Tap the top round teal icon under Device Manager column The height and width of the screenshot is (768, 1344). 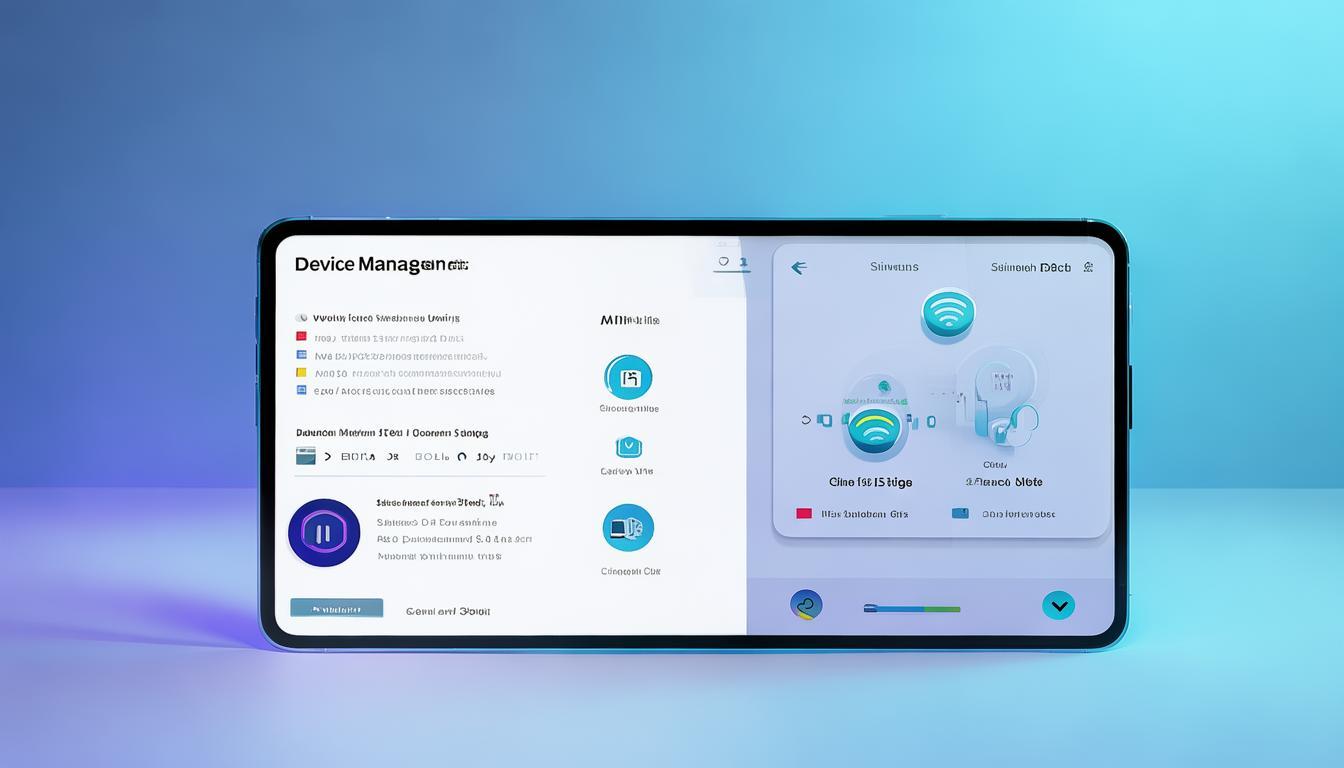tap(628, 378)
